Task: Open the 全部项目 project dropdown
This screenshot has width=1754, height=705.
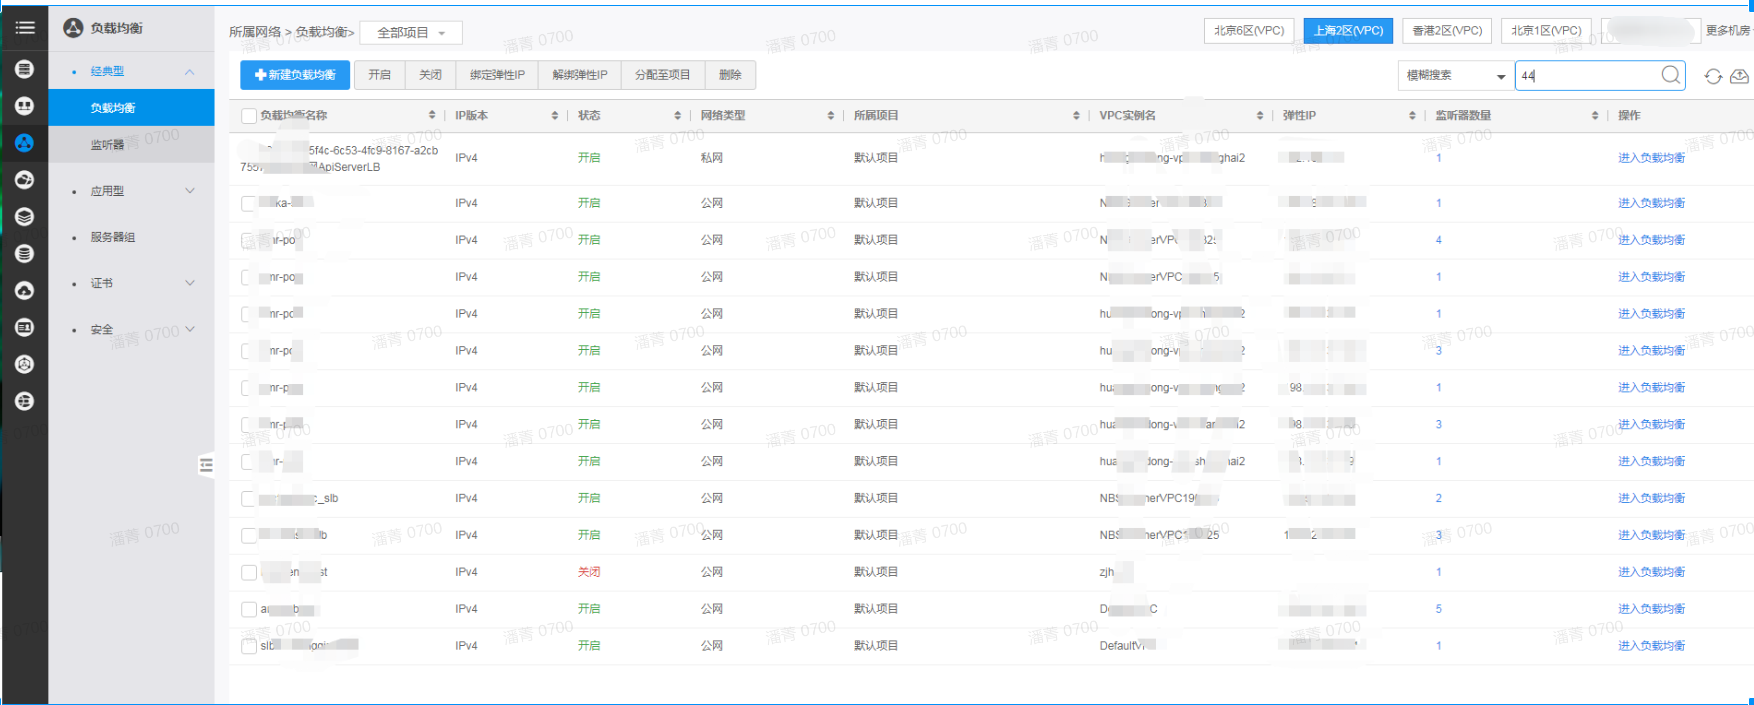Action: 410,33
